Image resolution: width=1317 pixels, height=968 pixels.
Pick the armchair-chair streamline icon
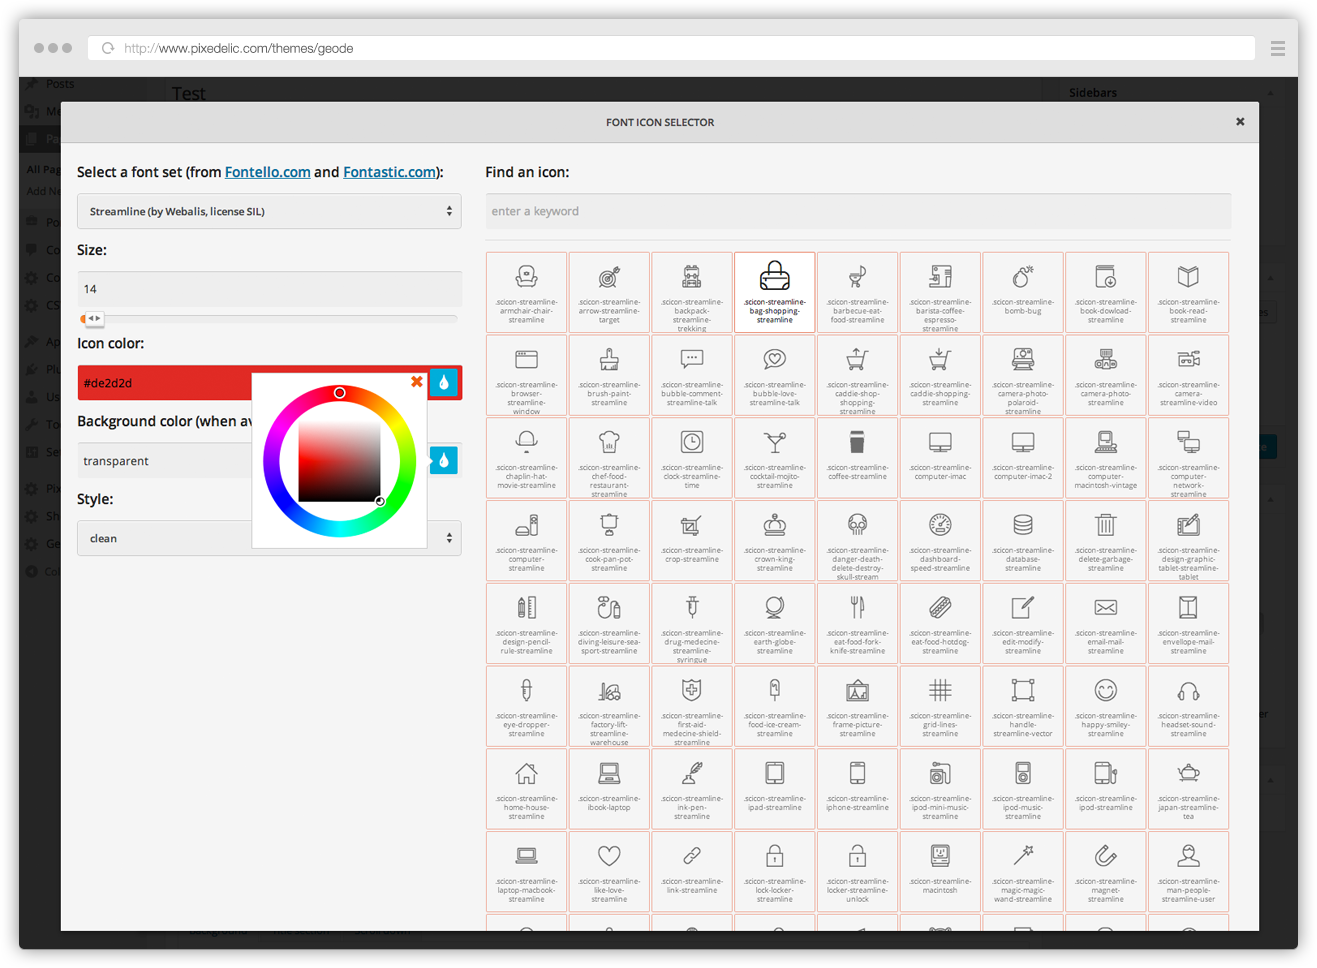tap(526, 291)
